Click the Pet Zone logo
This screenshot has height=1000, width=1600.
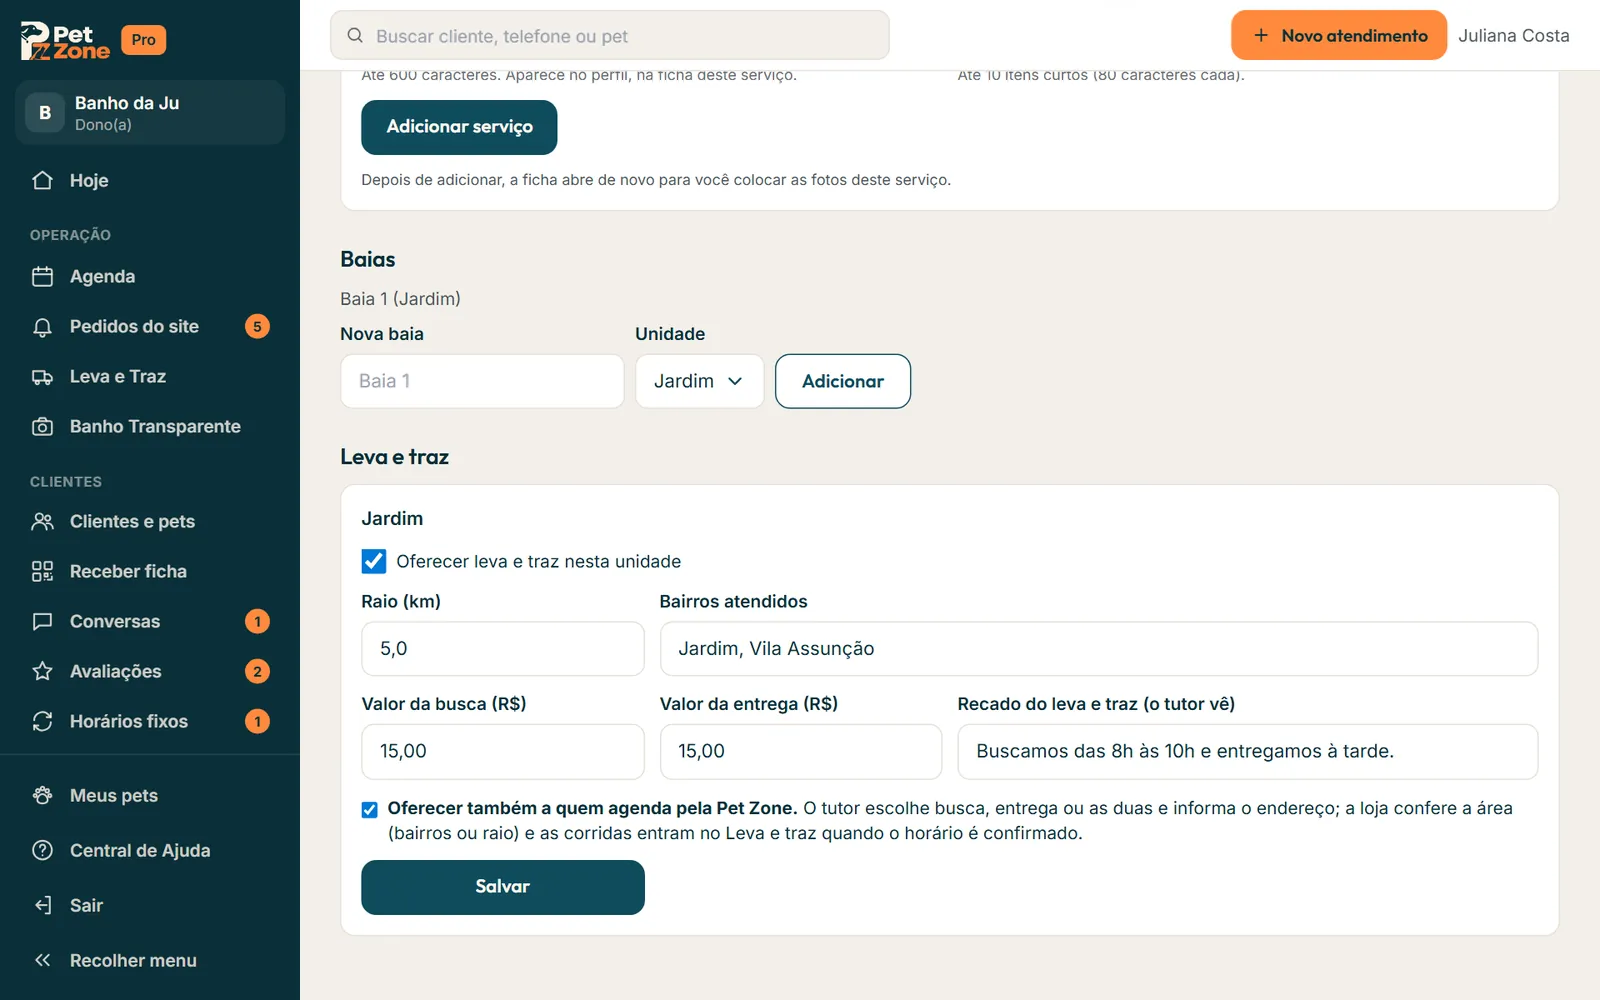click(65, 41)
